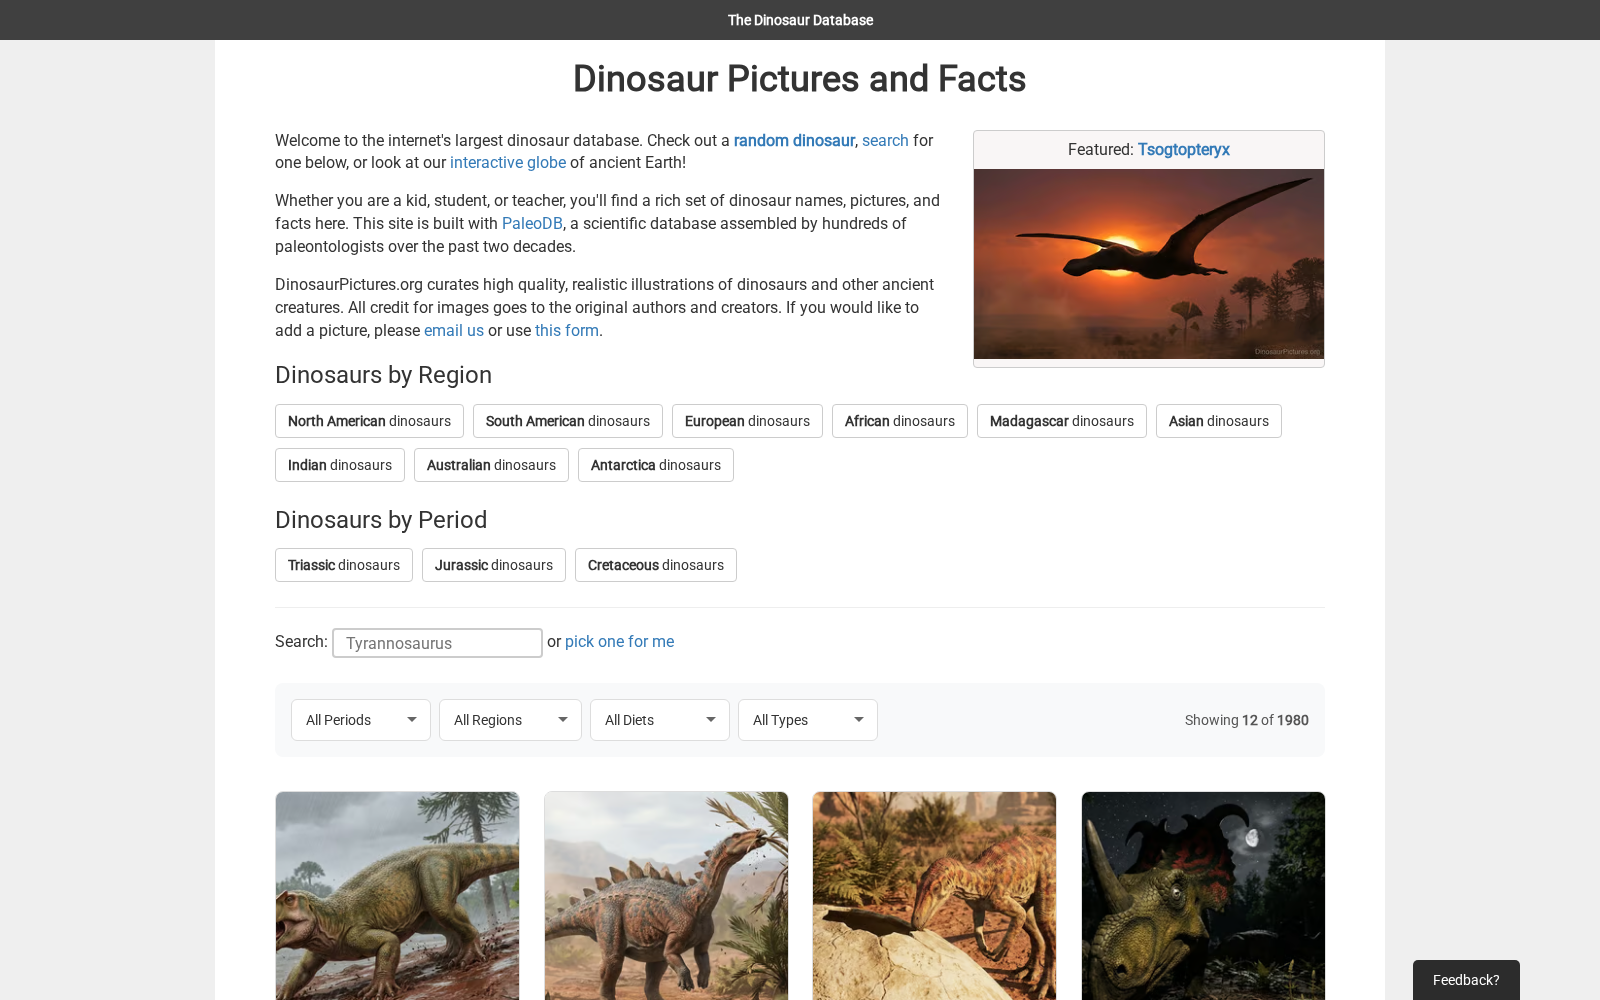Select Antarctica dinosaurs button
The width and height of the screenshot is (1600, 1000).
pyautogui.click(x=656, y=465)
